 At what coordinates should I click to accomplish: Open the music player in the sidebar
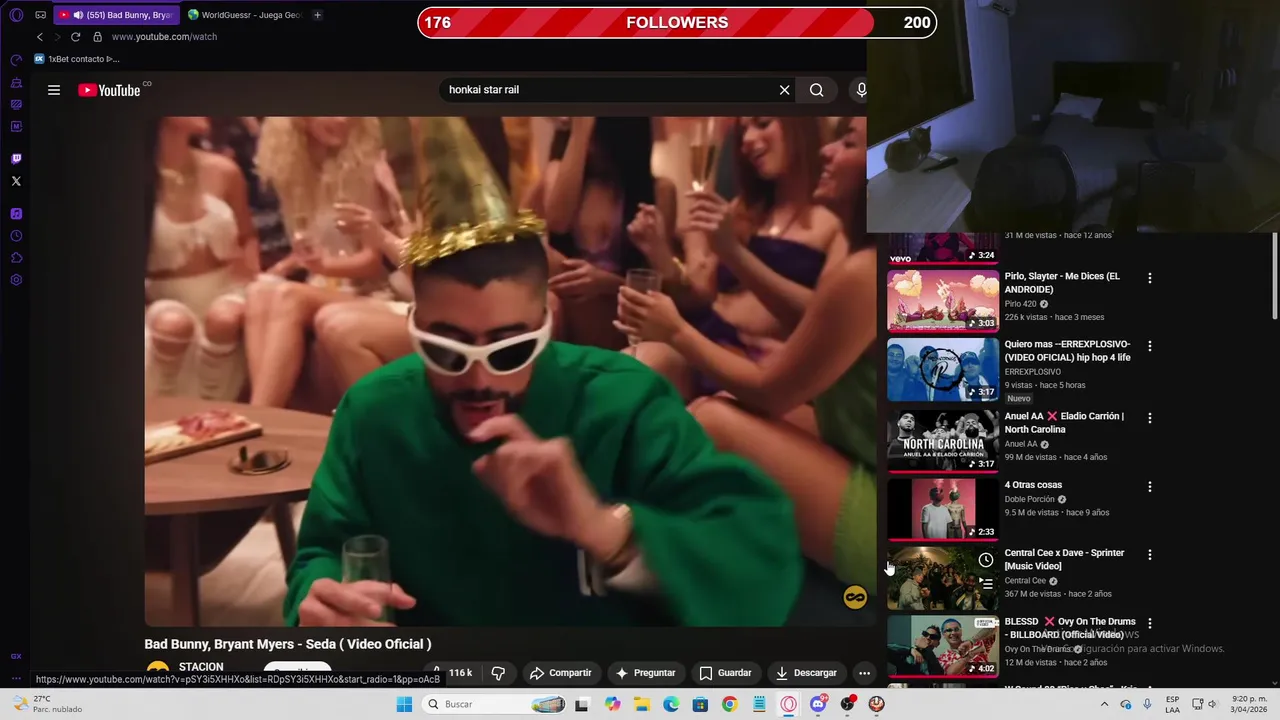click(16, 214)
